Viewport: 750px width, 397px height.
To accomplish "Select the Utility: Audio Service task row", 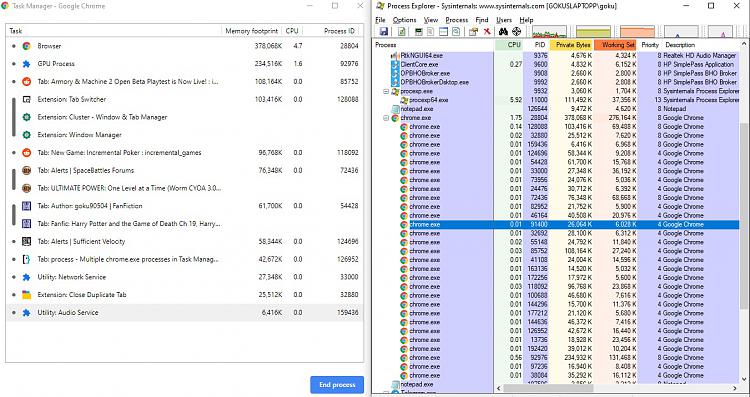I will (185, 312).
